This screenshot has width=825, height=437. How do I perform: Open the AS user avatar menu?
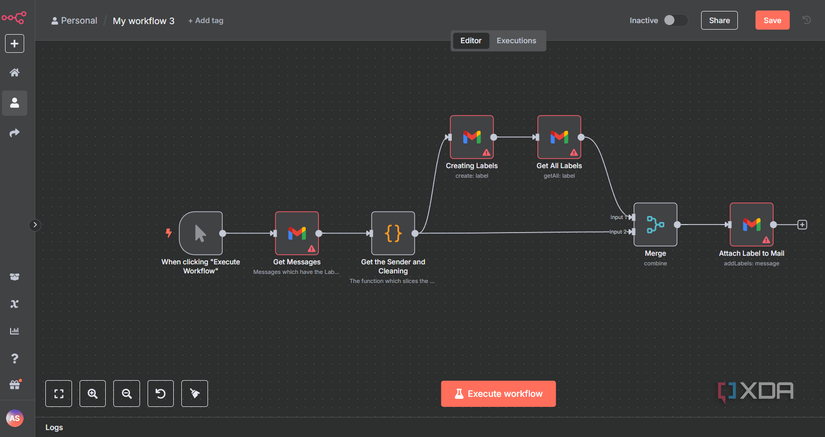pyautogui.click(x=14, y=418)
